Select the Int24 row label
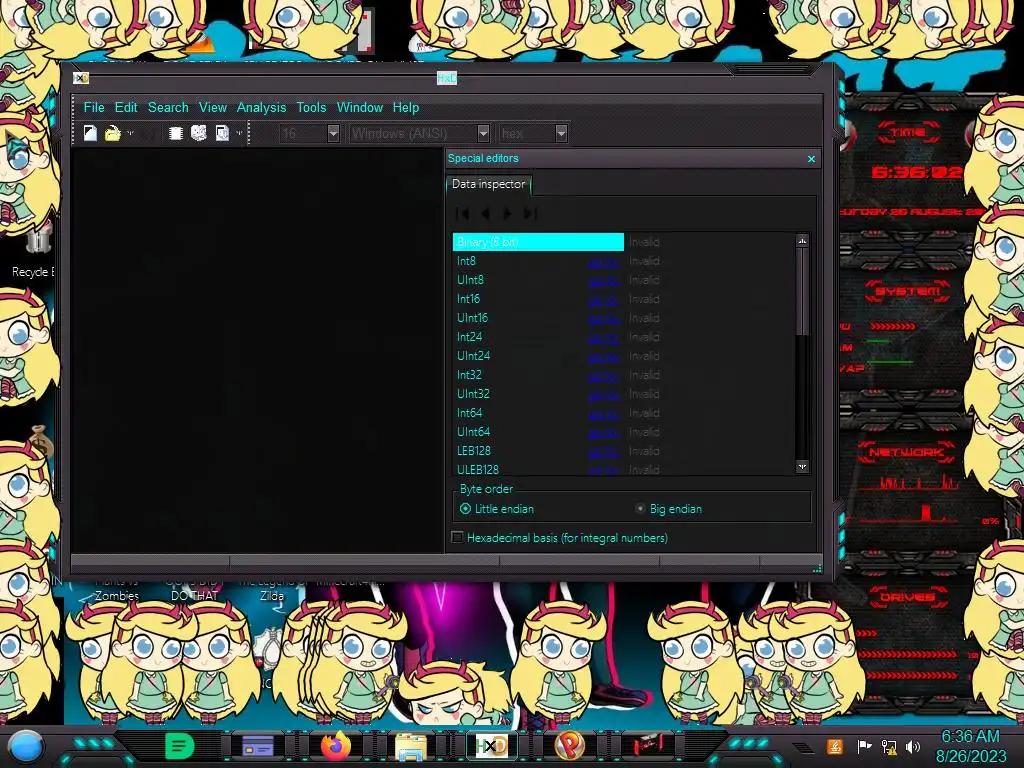 (469, 337)
